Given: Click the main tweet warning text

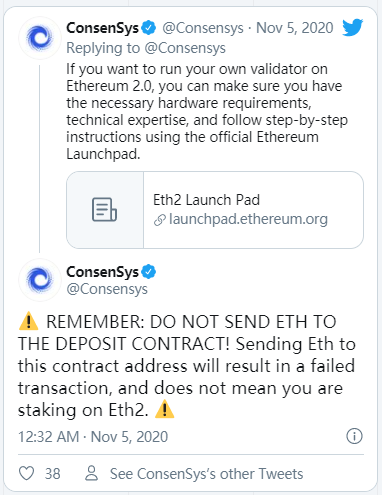Looking at the screenshot, I should (187, 366).
